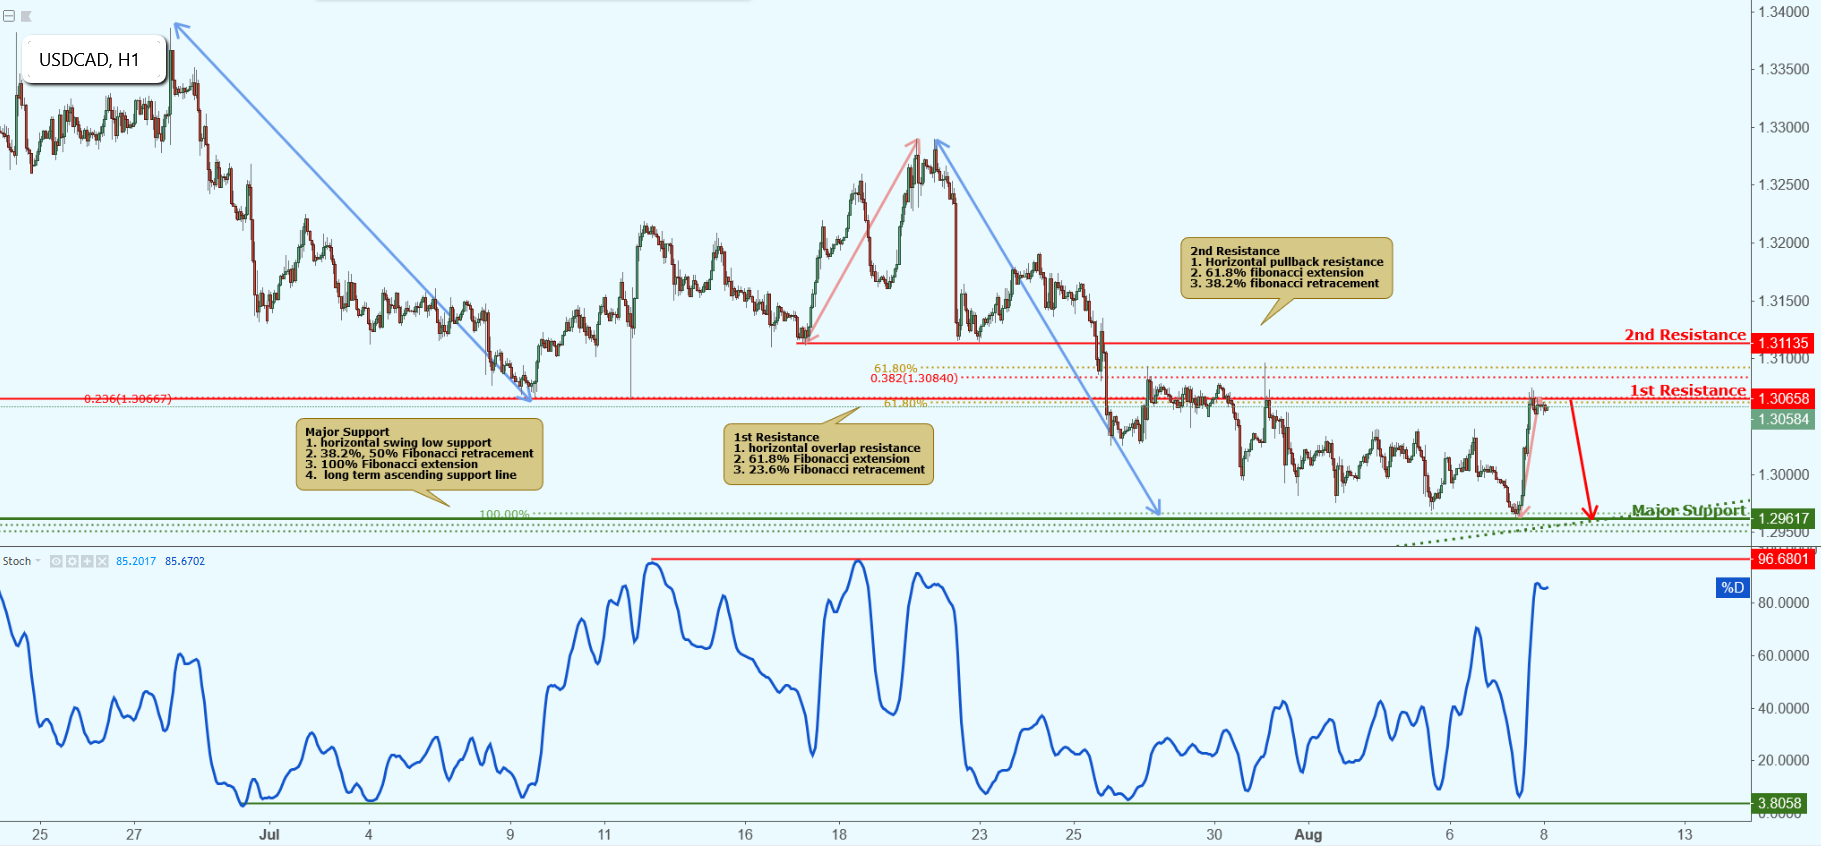
Task: Open Stoch indicator settings gear
Action: (x=72, y=561)
